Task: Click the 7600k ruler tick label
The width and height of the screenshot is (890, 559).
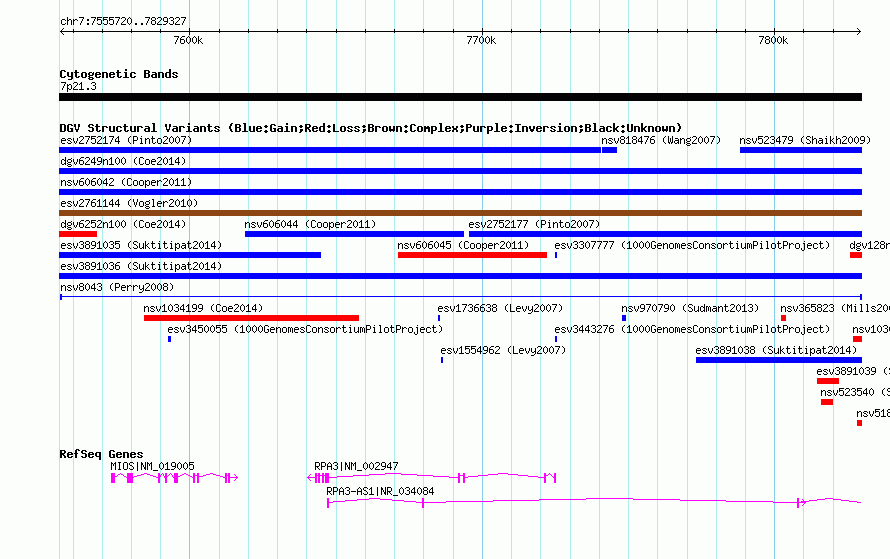Action: pyautogui.click(x=188, y=40)
